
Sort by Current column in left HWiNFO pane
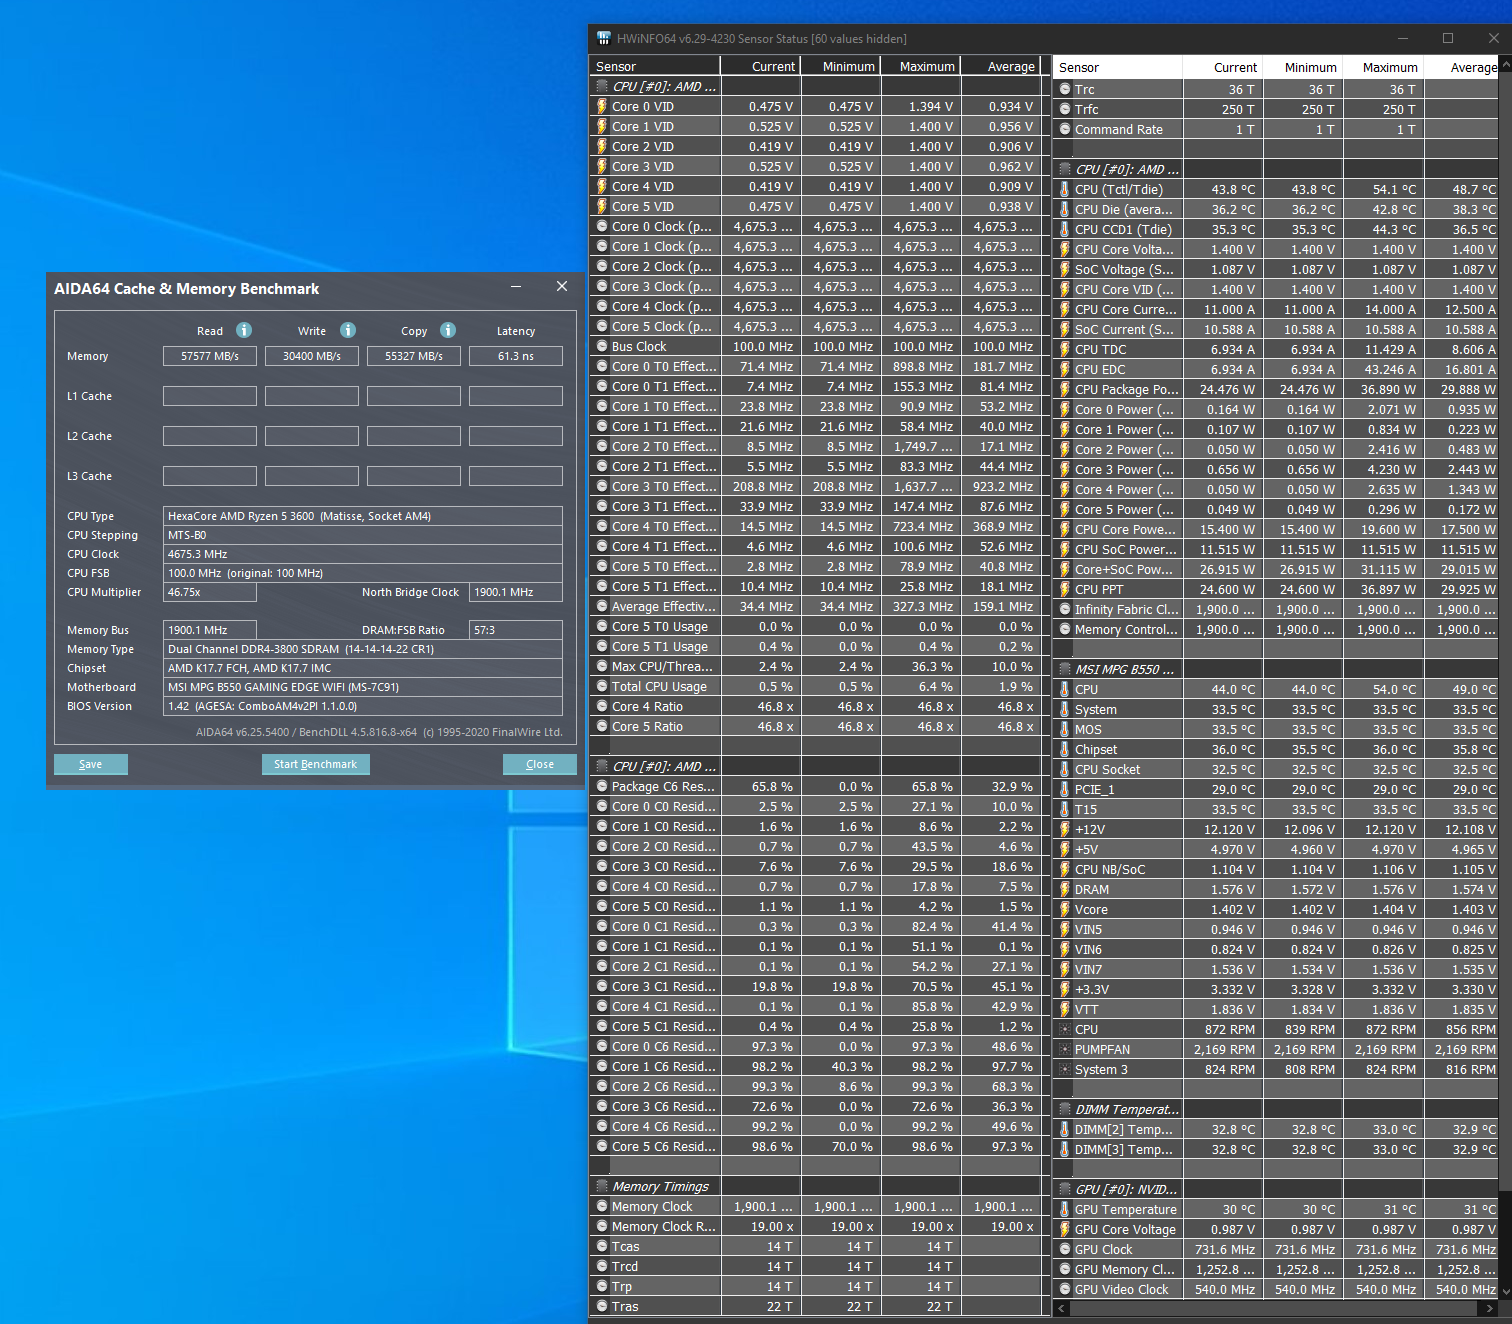(x=761, y=66)
